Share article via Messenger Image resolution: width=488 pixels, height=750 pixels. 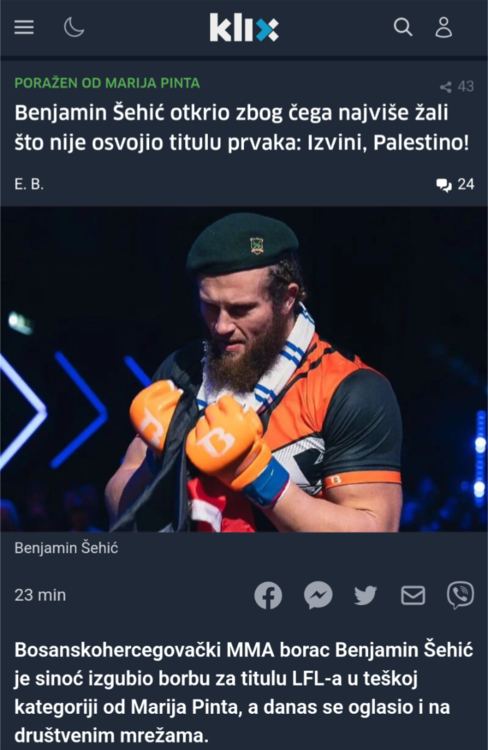318,596
